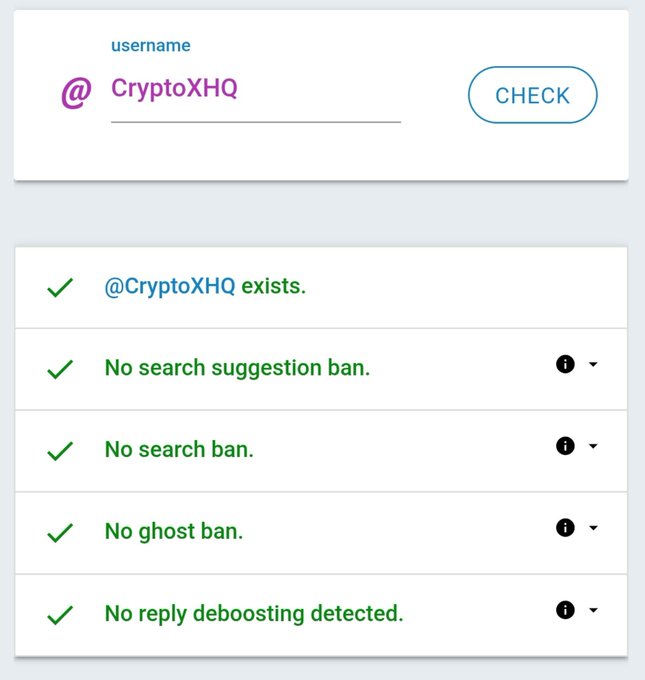Click checkmark beside search suggestion ban result
Screen dimensions: 645x680
click(x=60, y=369)
